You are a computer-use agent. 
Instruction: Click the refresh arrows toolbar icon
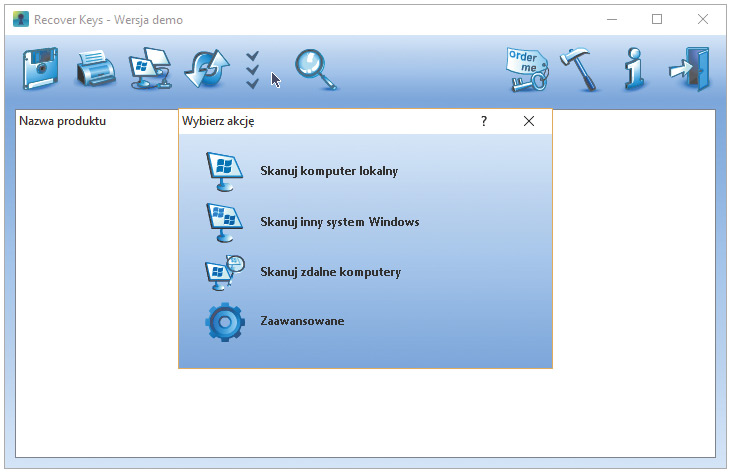pos(207,68)
